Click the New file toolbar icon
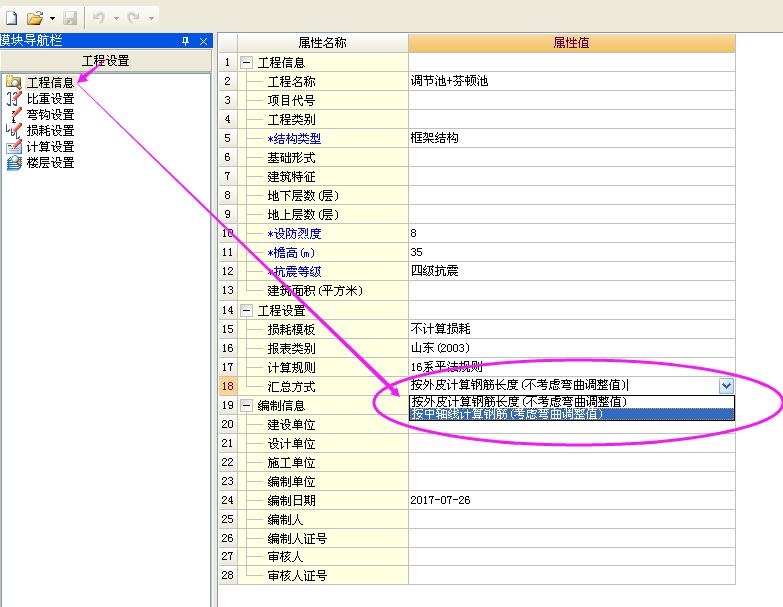The height and width of the screenshot is (607, 783). coord(11,18)
